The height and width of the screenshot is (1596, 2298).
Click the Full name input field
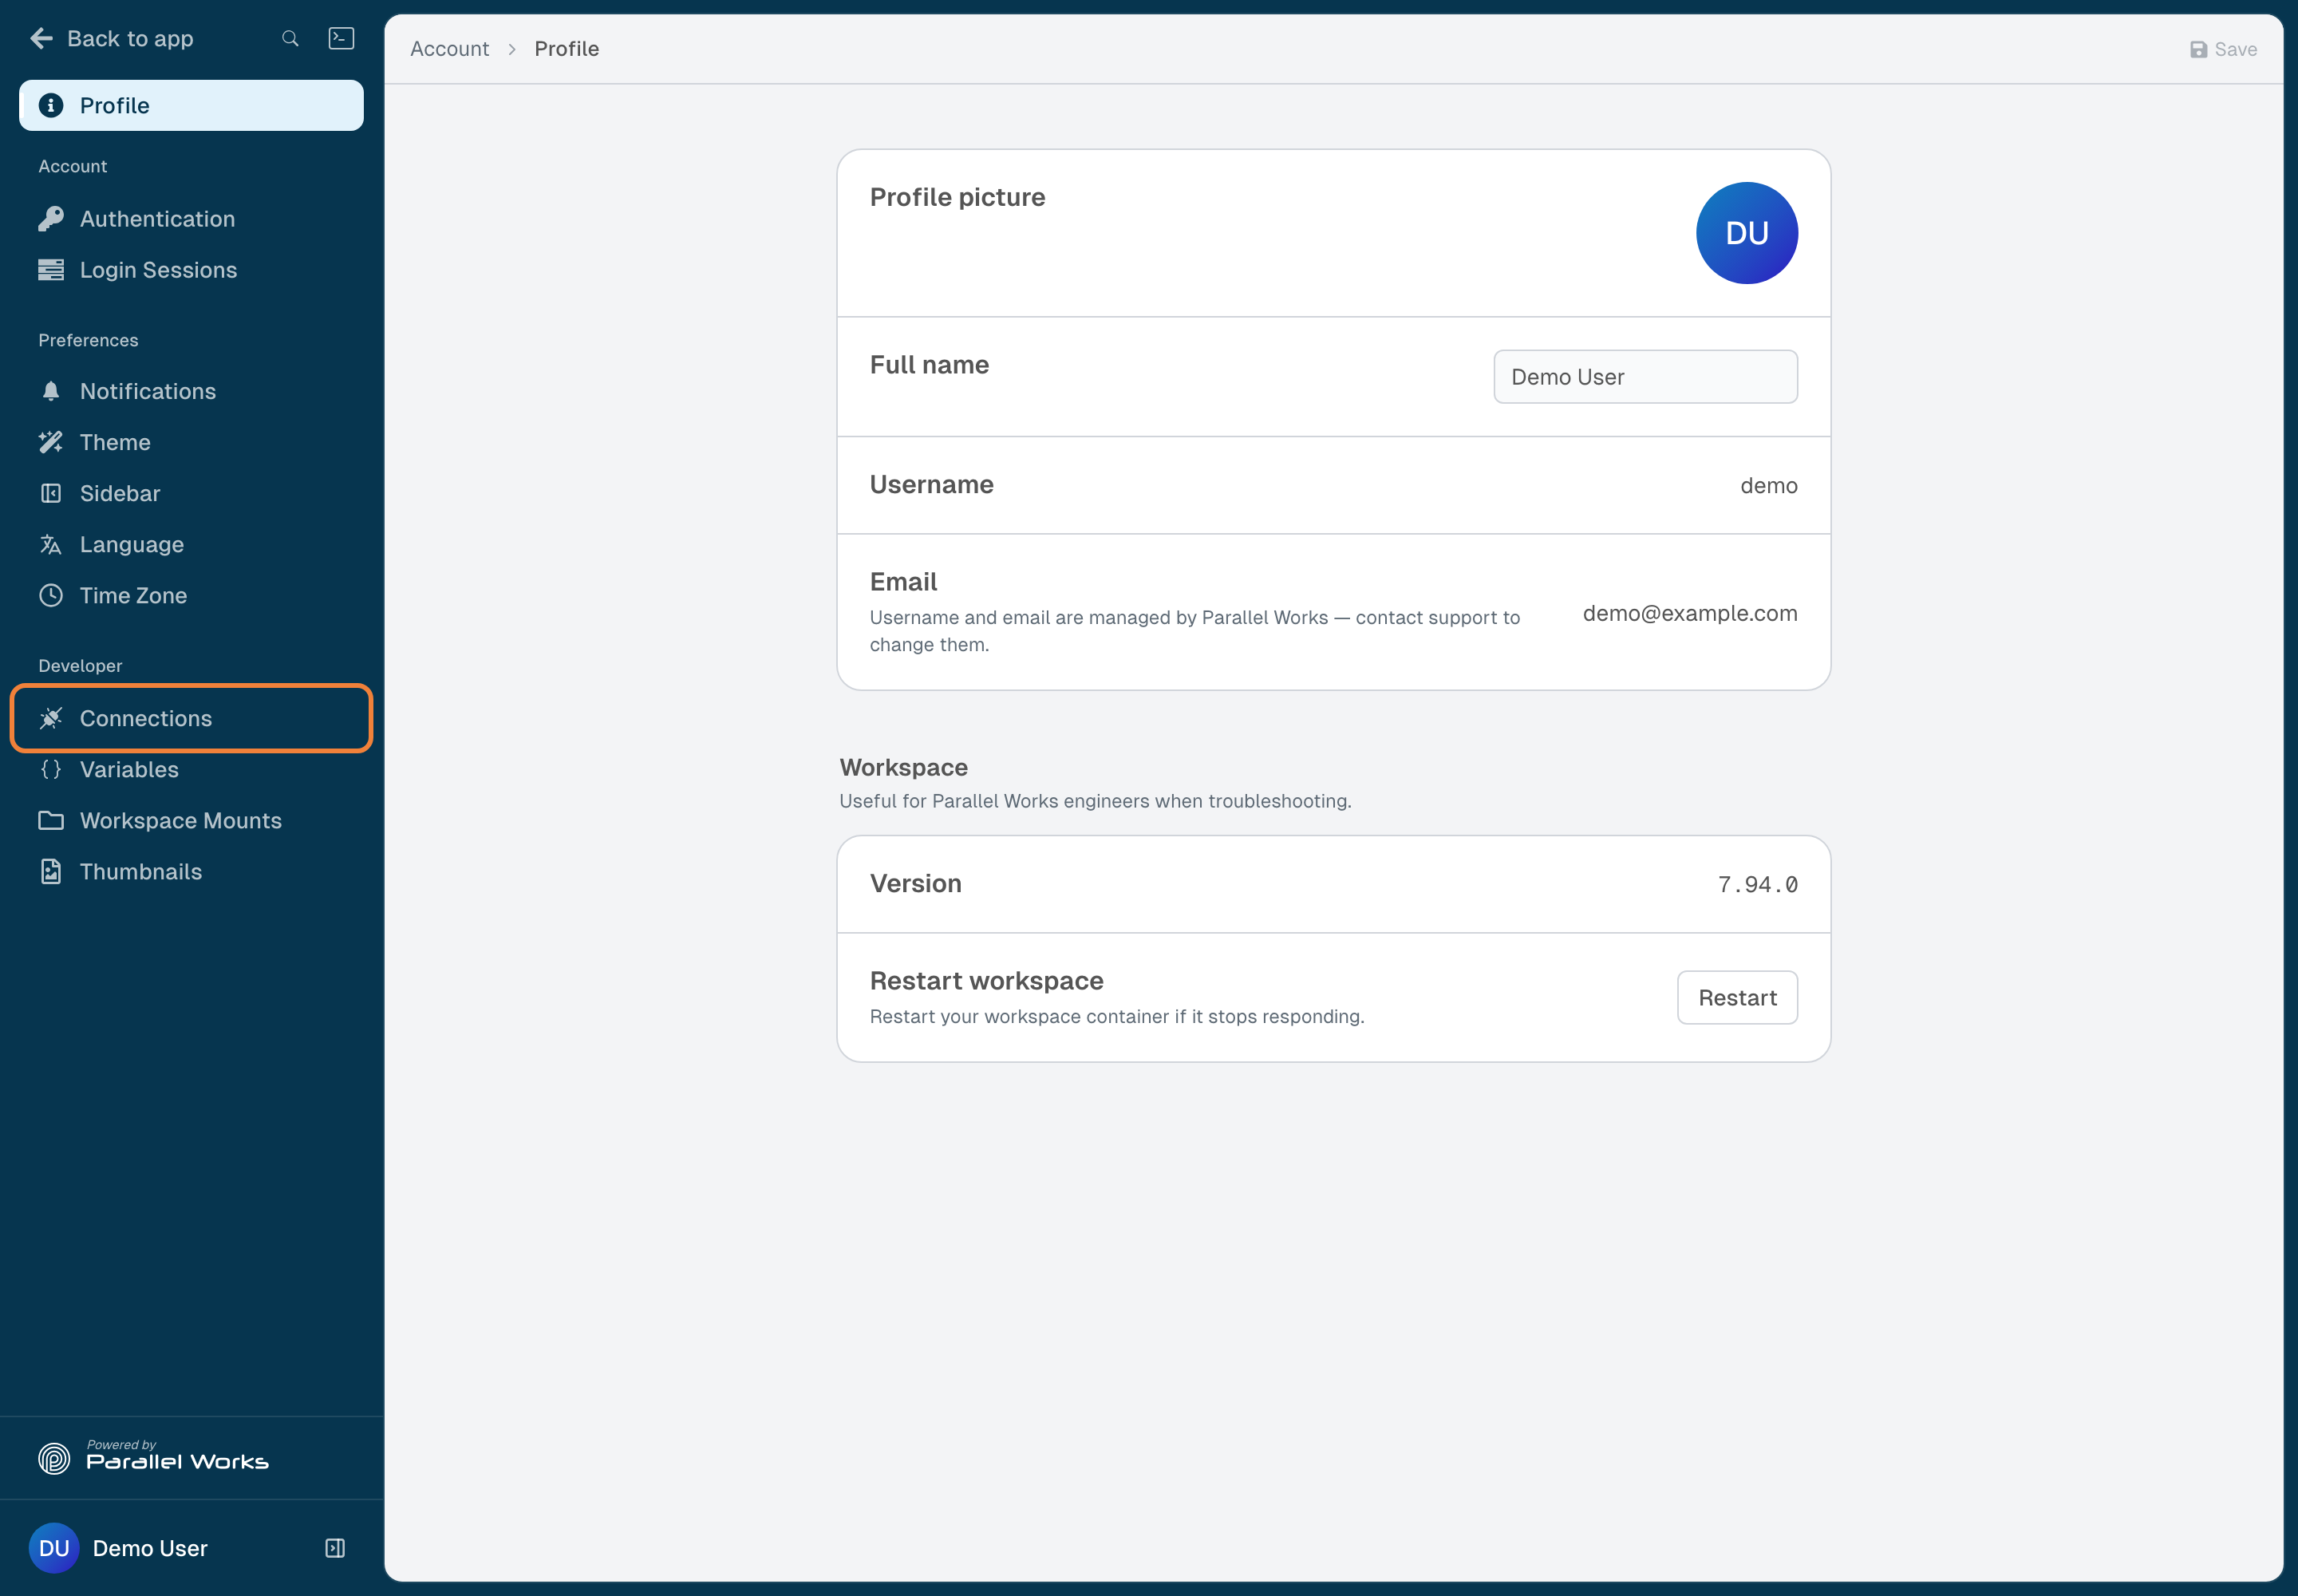pyautogui.click(x=1645, y=377)
